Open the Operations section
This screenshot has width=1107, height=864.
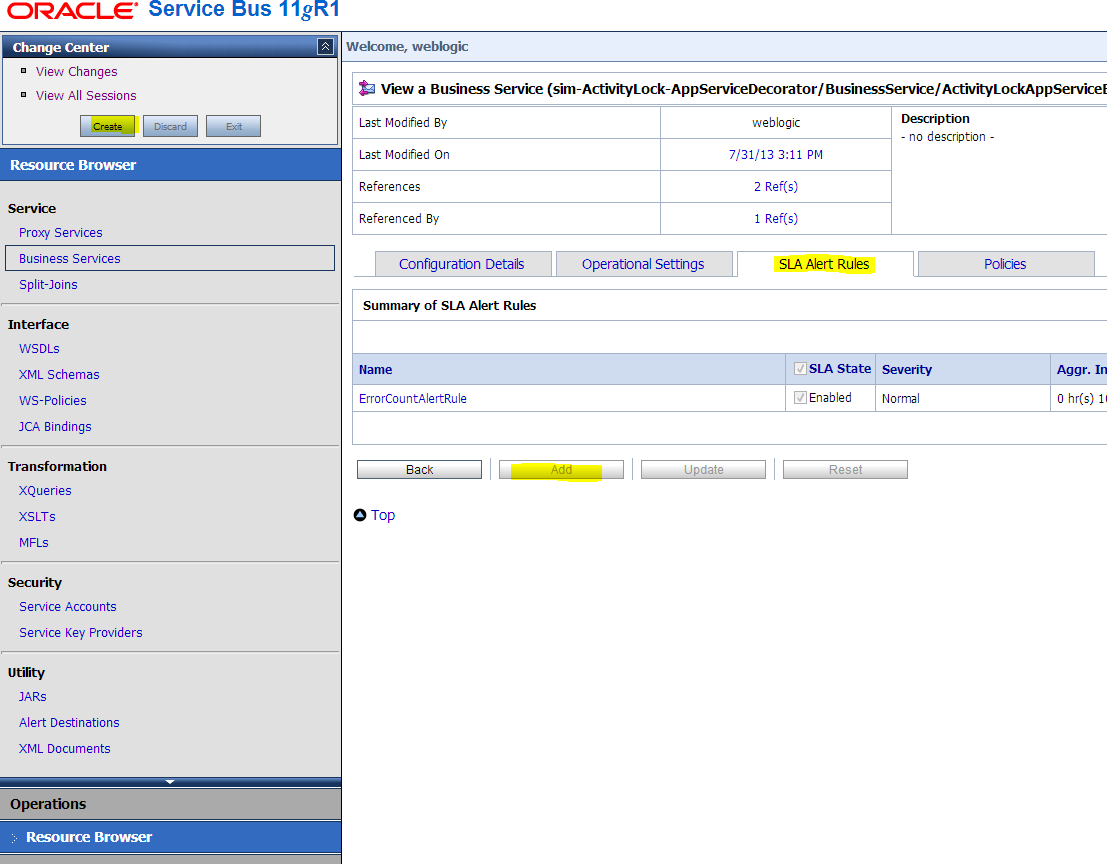(x=170, y=804)
